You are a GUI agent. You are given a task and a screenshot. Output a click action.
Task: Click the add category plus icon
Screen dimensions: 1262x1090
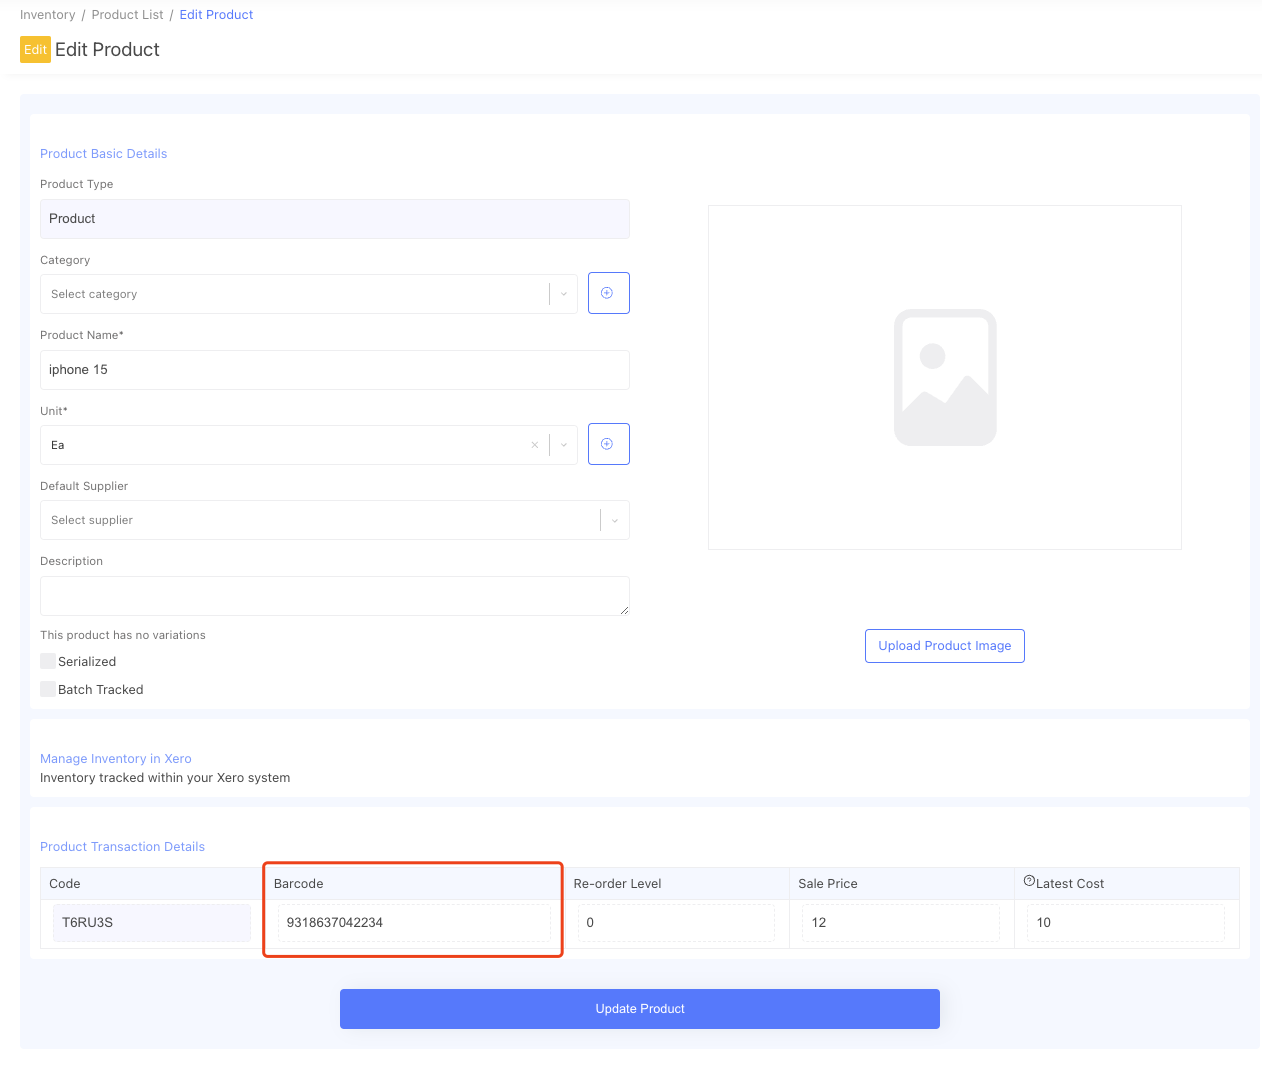click(x=608, y=293)
